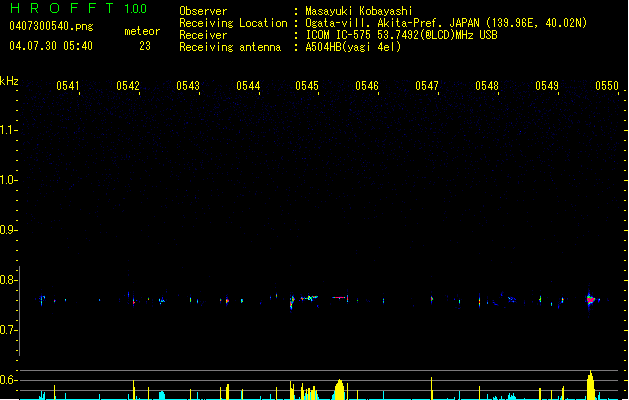Click the 0.8 kHz frequency axis label
Screen dimensions: 629x400
[x=8, y=280]
